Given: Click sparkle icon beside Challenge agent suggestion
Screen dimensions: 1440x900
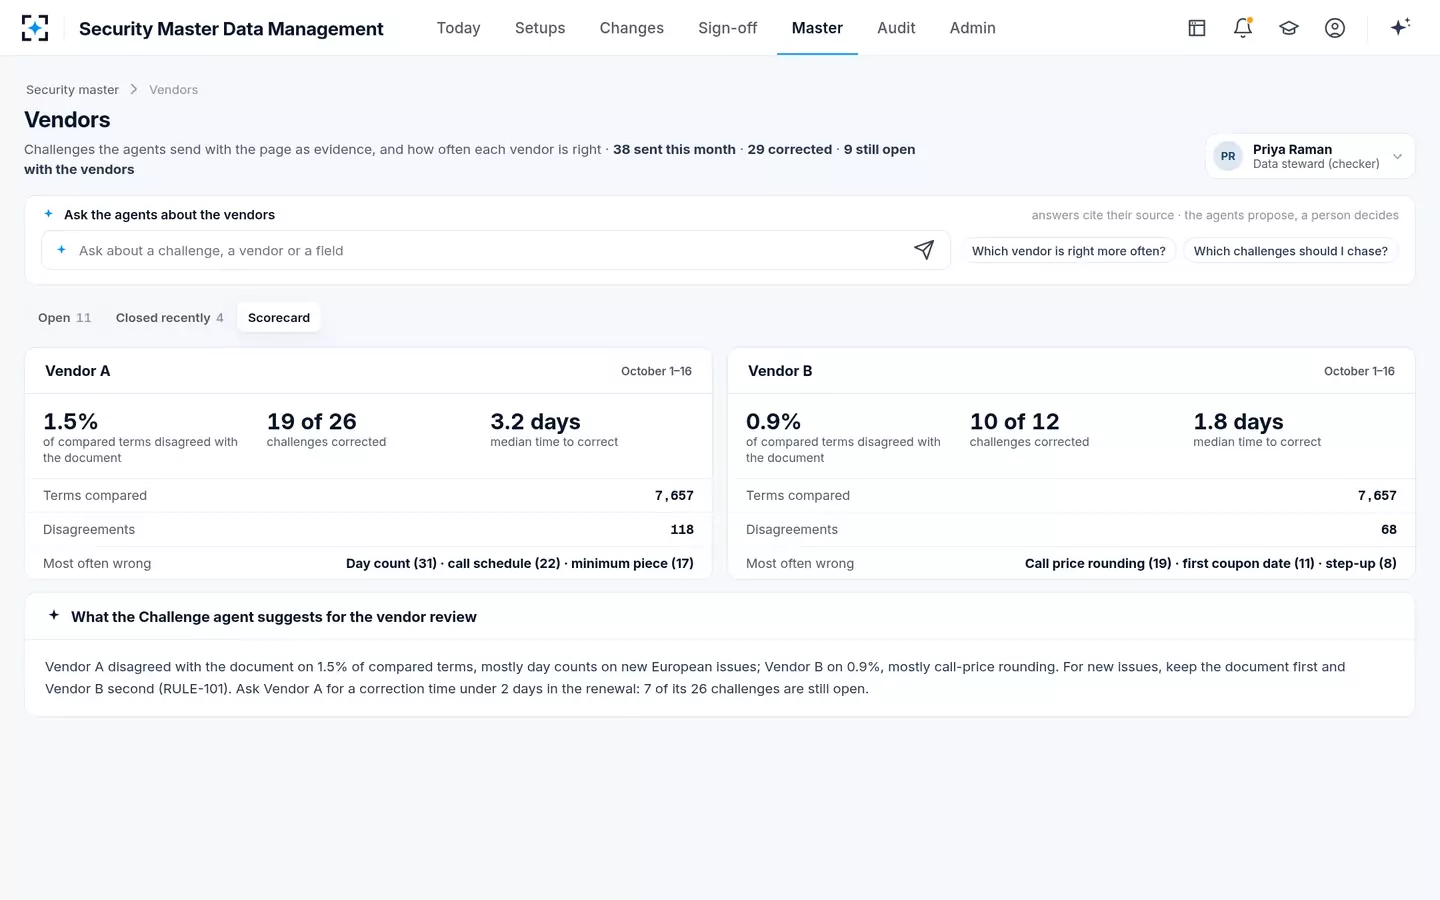Looking at the screenshot, I should coord(54,616).
